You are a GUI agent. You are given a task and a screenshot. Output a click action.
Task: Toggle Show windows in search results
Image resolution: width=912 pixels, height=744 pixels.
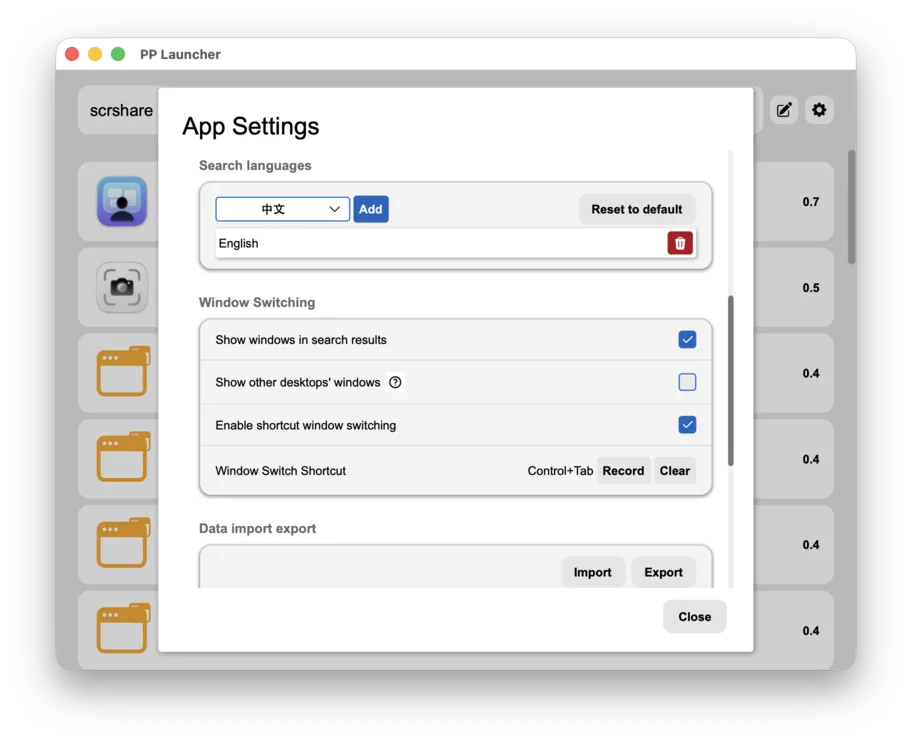[x=687, y=339]
